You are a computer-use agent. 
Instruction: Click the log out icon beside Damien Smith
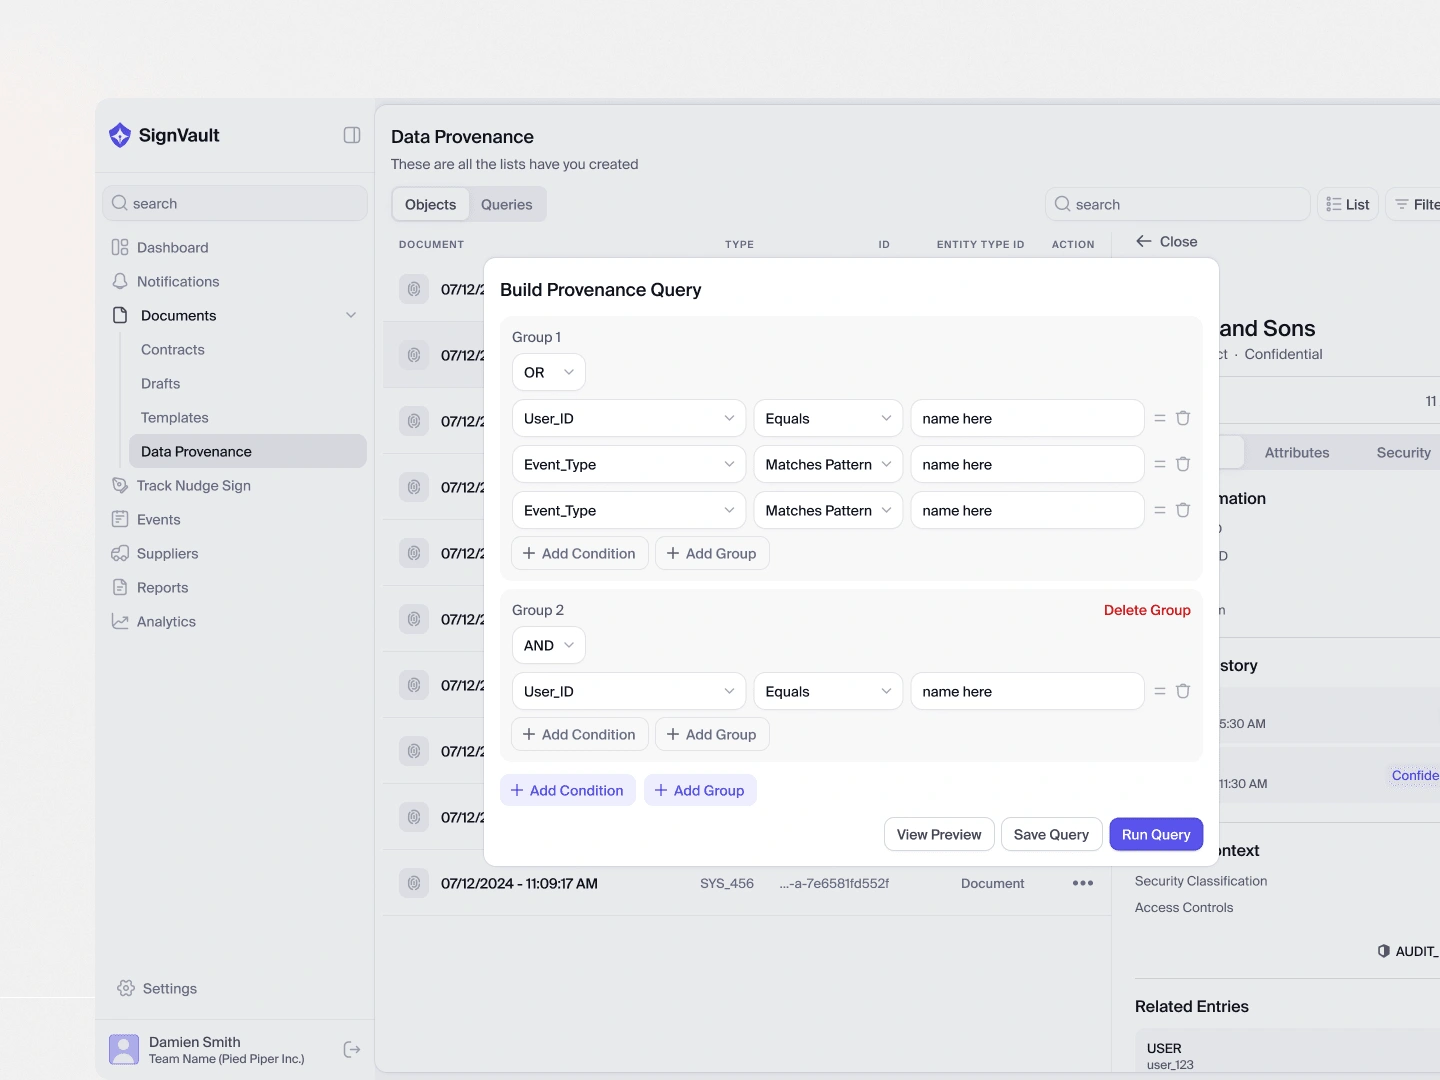click(x=352, y=1049)
